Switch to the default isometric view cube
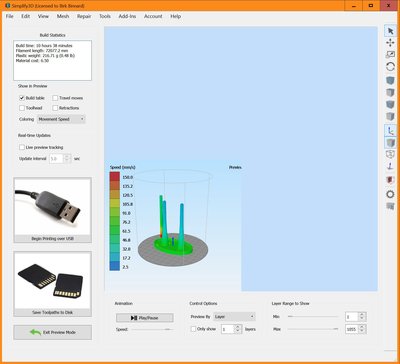The width and height of the screenshot is (400, 364). (x=390, y=80)
